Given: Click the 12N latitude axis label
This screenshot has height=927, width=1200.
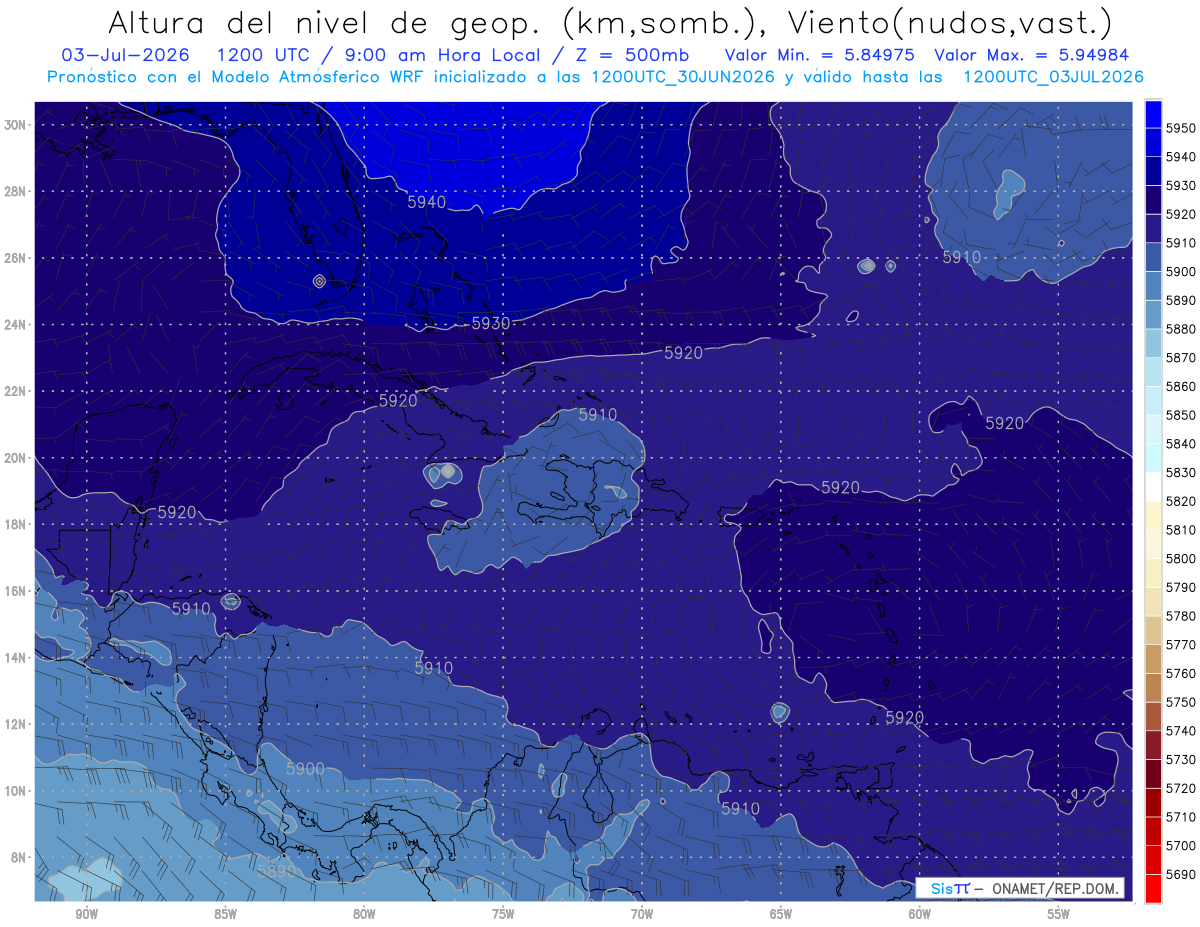Looking at the screenshot, I should pos(15,724).
